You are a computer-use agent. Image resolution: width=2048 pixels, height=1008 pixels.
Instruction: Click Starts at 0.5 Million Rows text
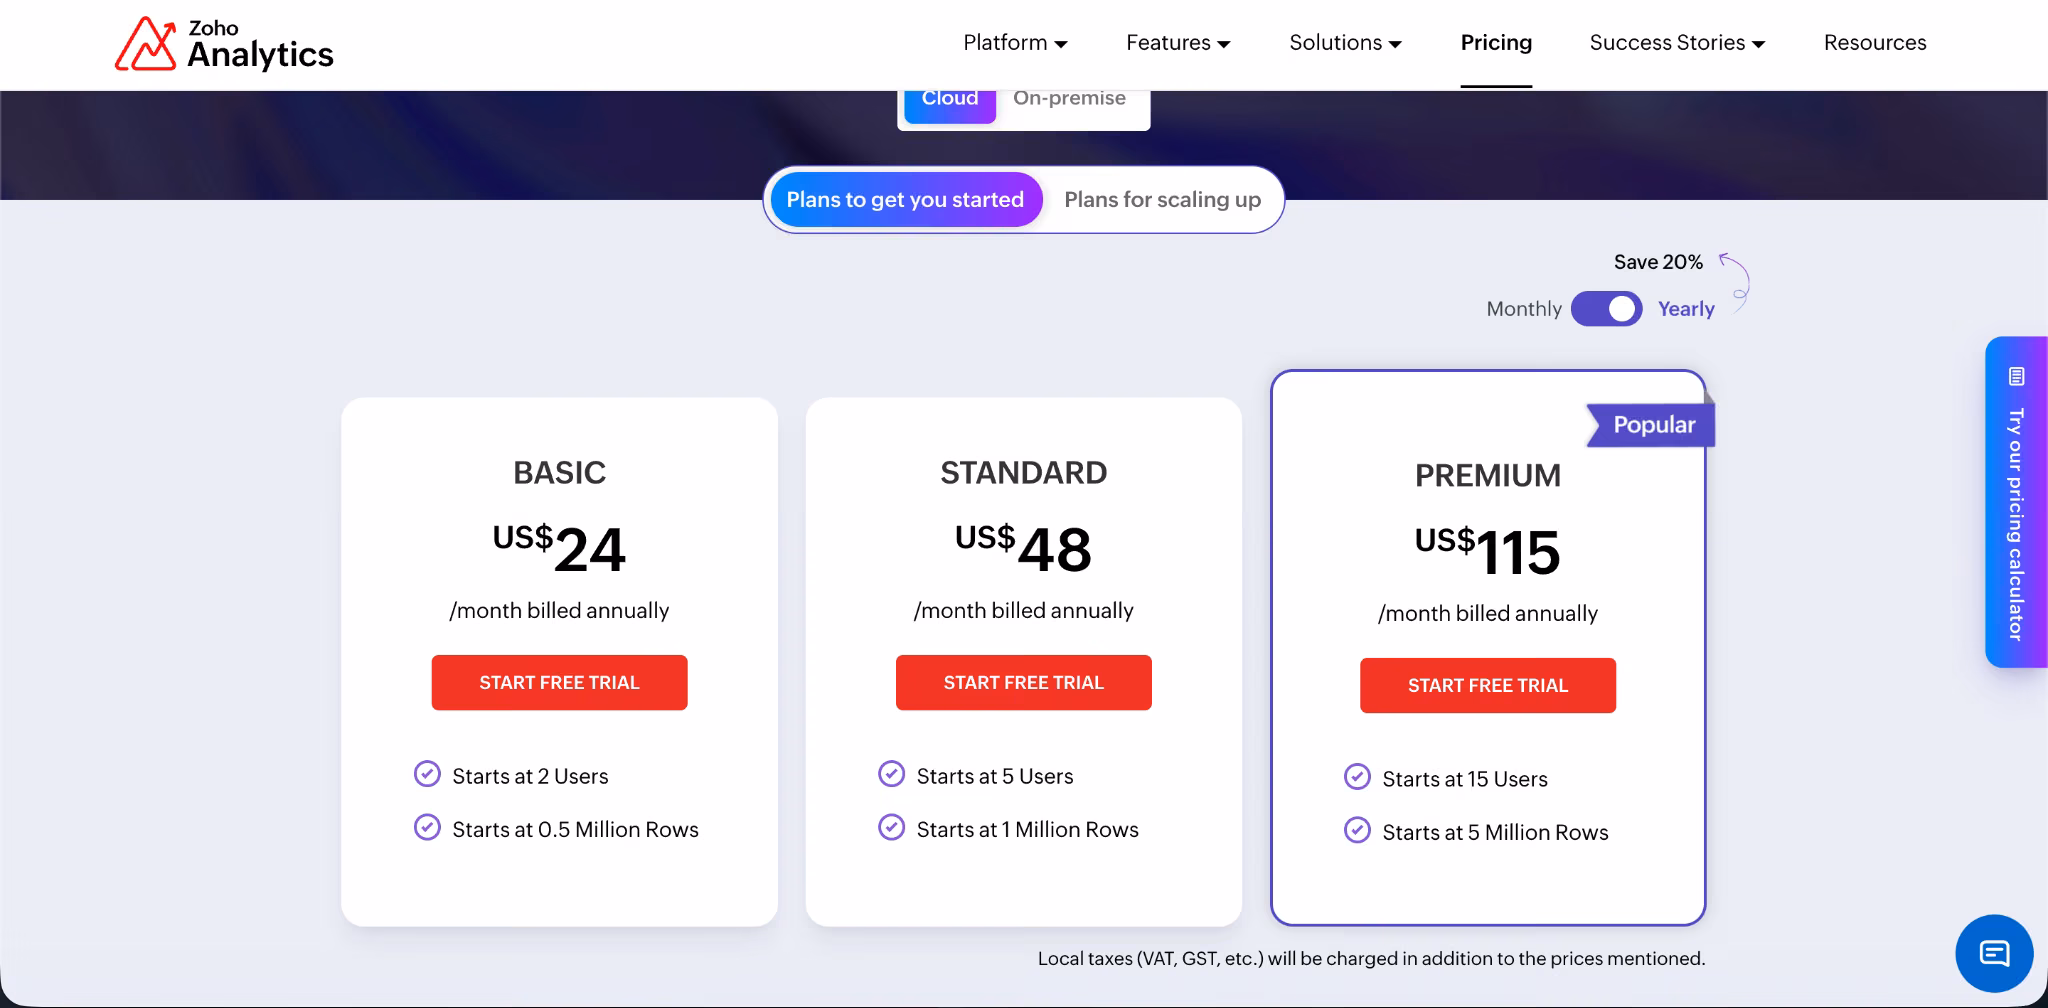575,829
